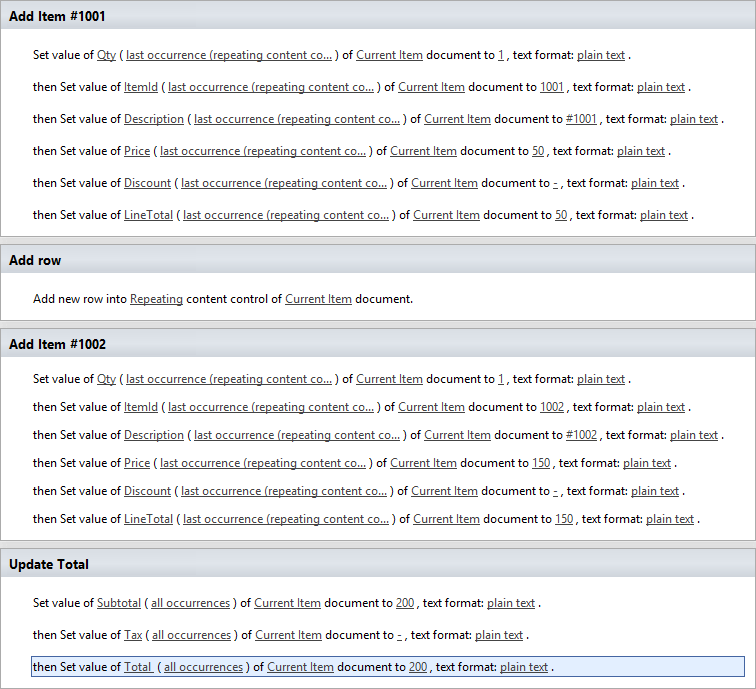This screenshot has height=689, width=756.
Task: Click 'last occurrence' link on Qty row of #1001
Action: pyautogui.click(x=229, y=55)
